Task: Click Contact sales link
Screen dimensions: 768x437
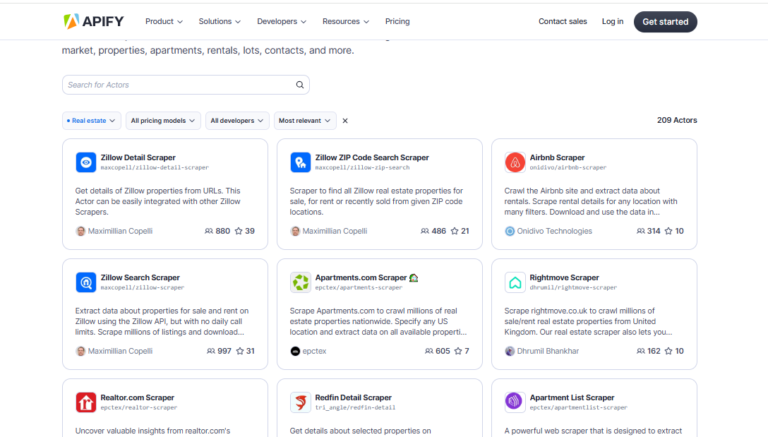Action: [x=563, y=22]
